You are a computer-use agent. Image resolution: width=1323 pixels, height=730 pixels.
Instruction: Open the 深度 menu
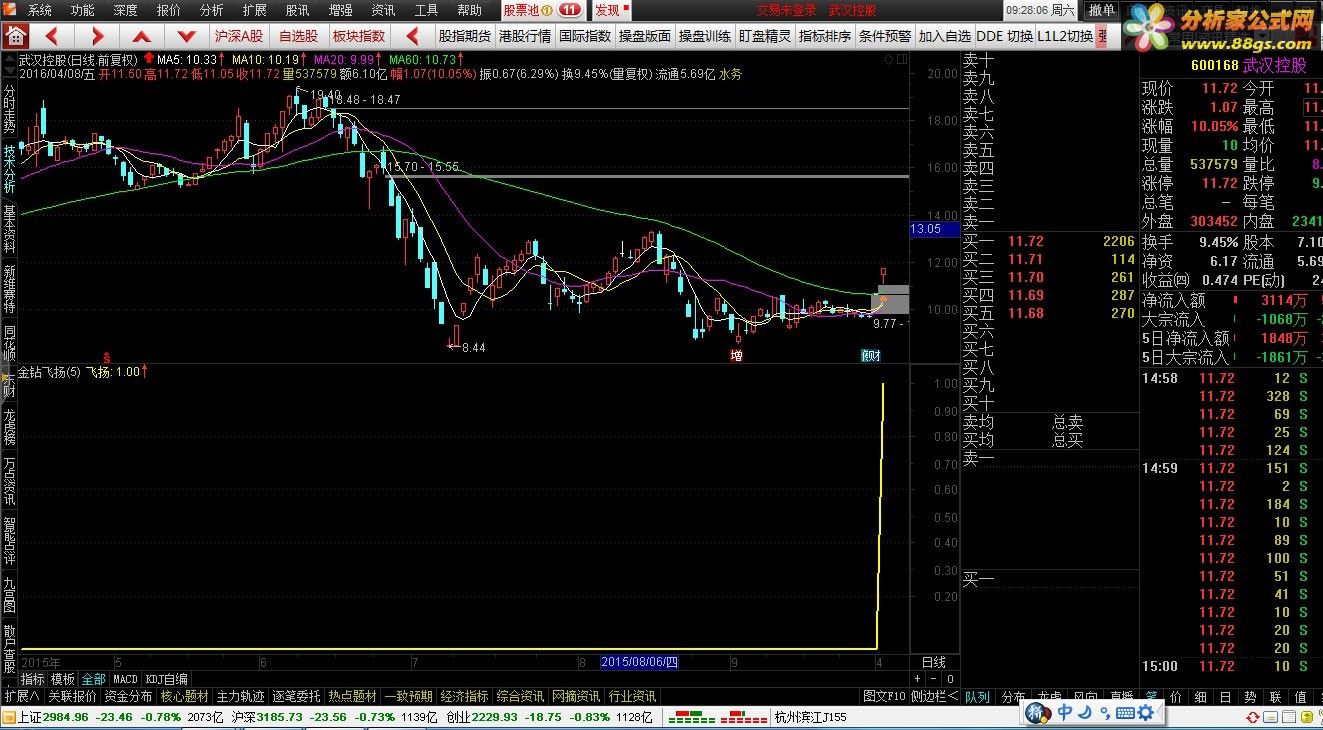click(x=126, y=10)
